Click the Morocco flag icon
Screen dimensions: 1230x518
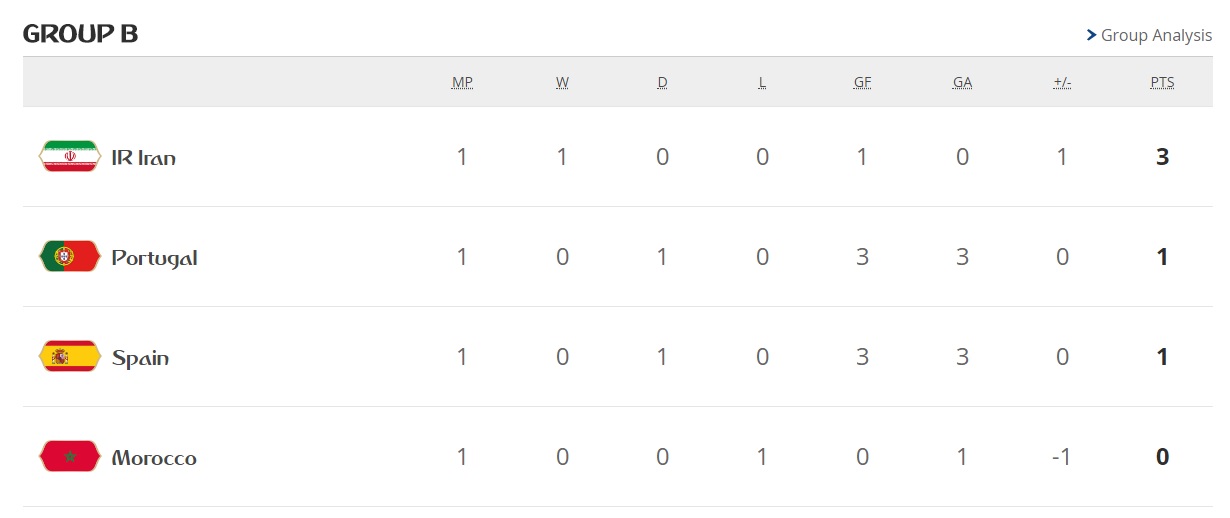(70, 457)
